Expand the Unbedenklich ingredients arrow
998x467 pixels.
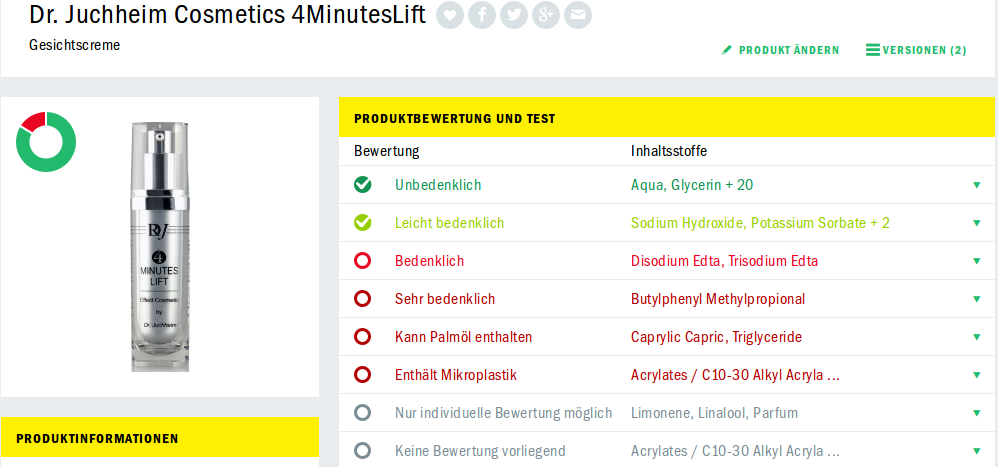(977, 185)
